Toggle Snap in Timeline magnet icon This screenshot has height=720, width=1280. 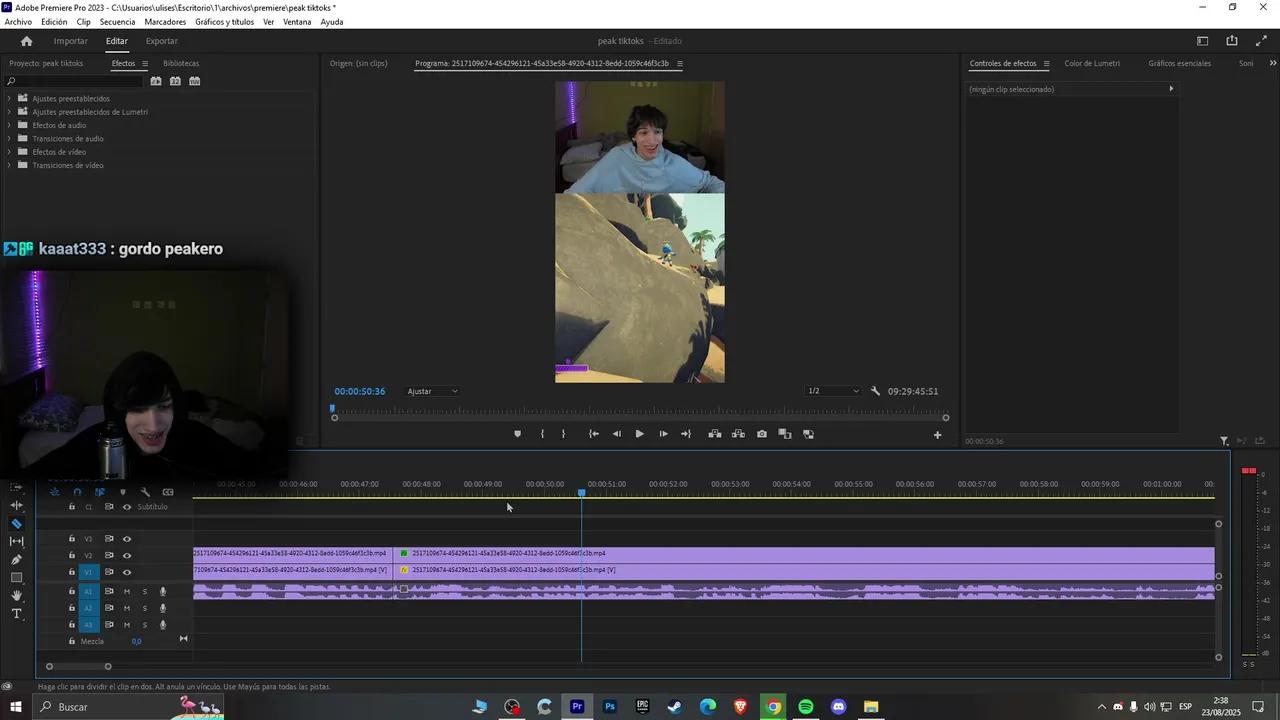tap(77, 492)
